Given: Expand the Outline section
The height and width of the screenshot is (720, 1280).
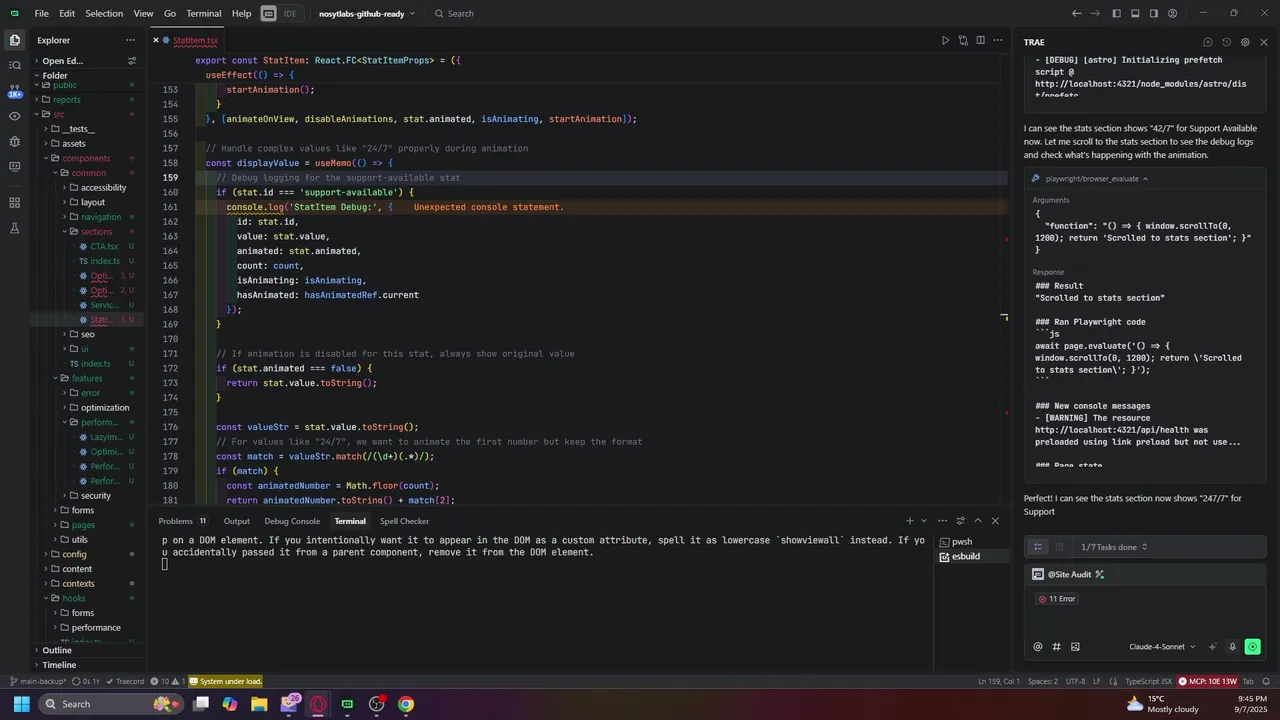Looking at the screenshot, I should pos(57,650).
